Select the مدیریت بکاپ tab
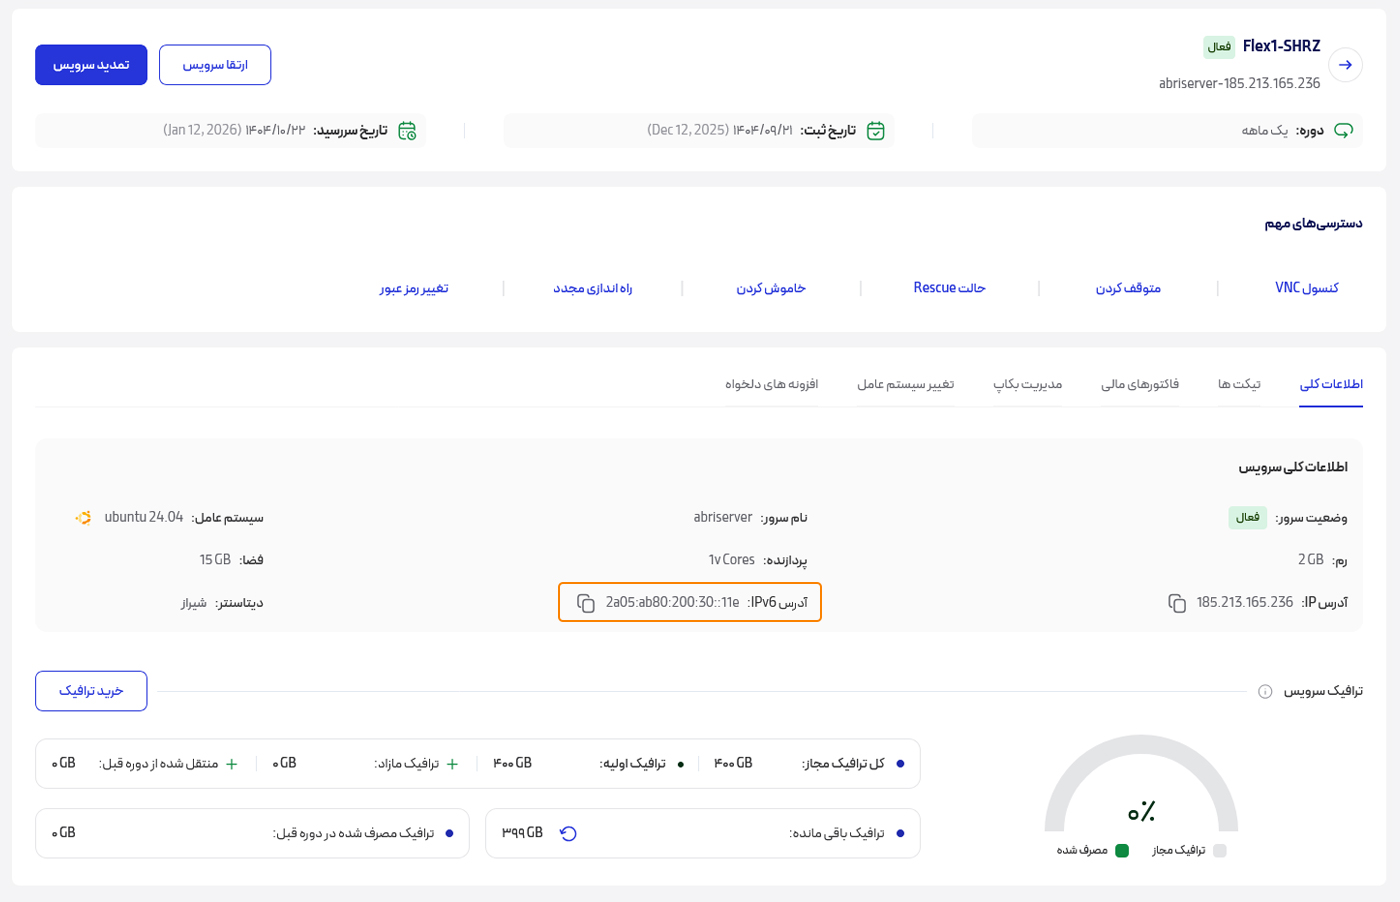Screen dimensions: 1400x902 pyautogui.click(x=1027, y=384)
